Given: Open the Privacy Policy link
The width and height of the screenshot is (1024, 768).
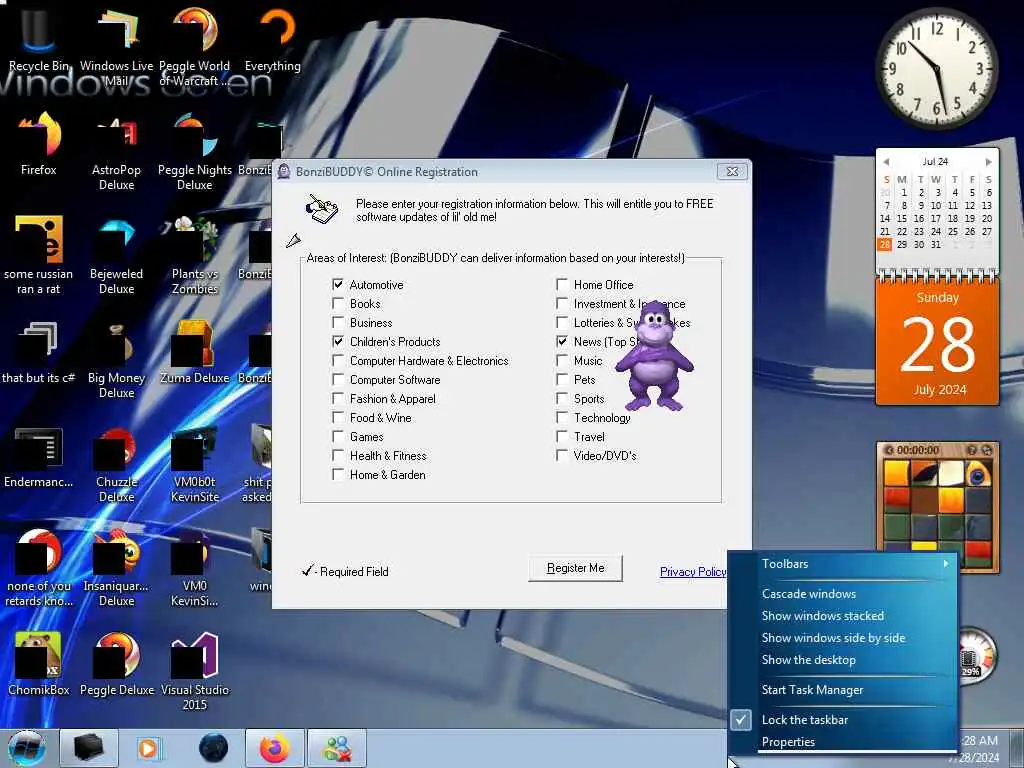Looking at the screenshot, I should (x=693, y=572).
